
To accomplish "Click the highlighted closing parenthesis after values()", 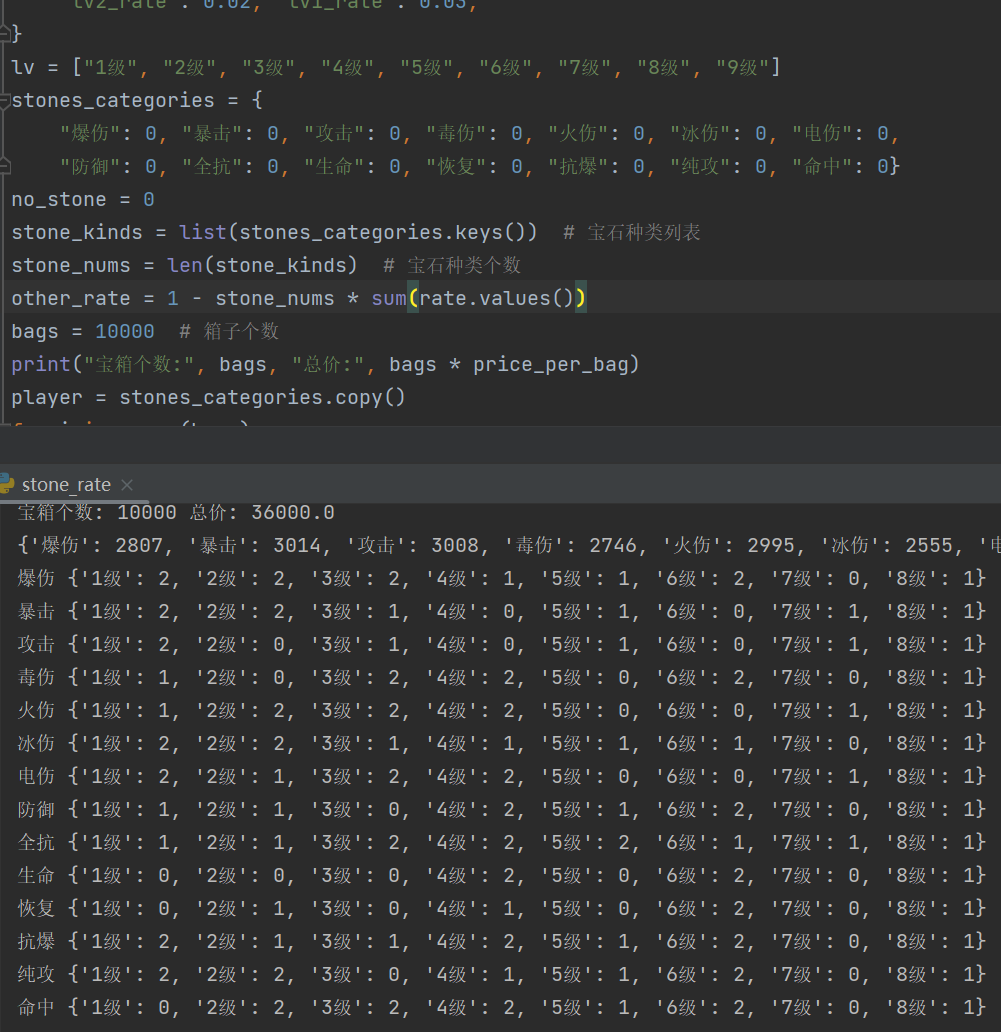I will (x=580, y=298).
